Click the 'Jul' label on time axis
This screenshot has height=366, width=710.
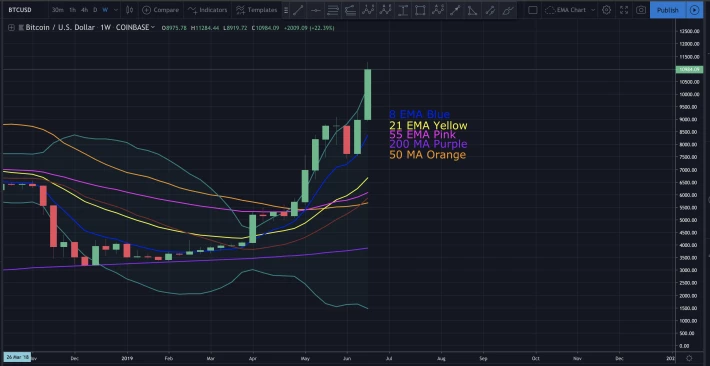(x=390, y=357)
